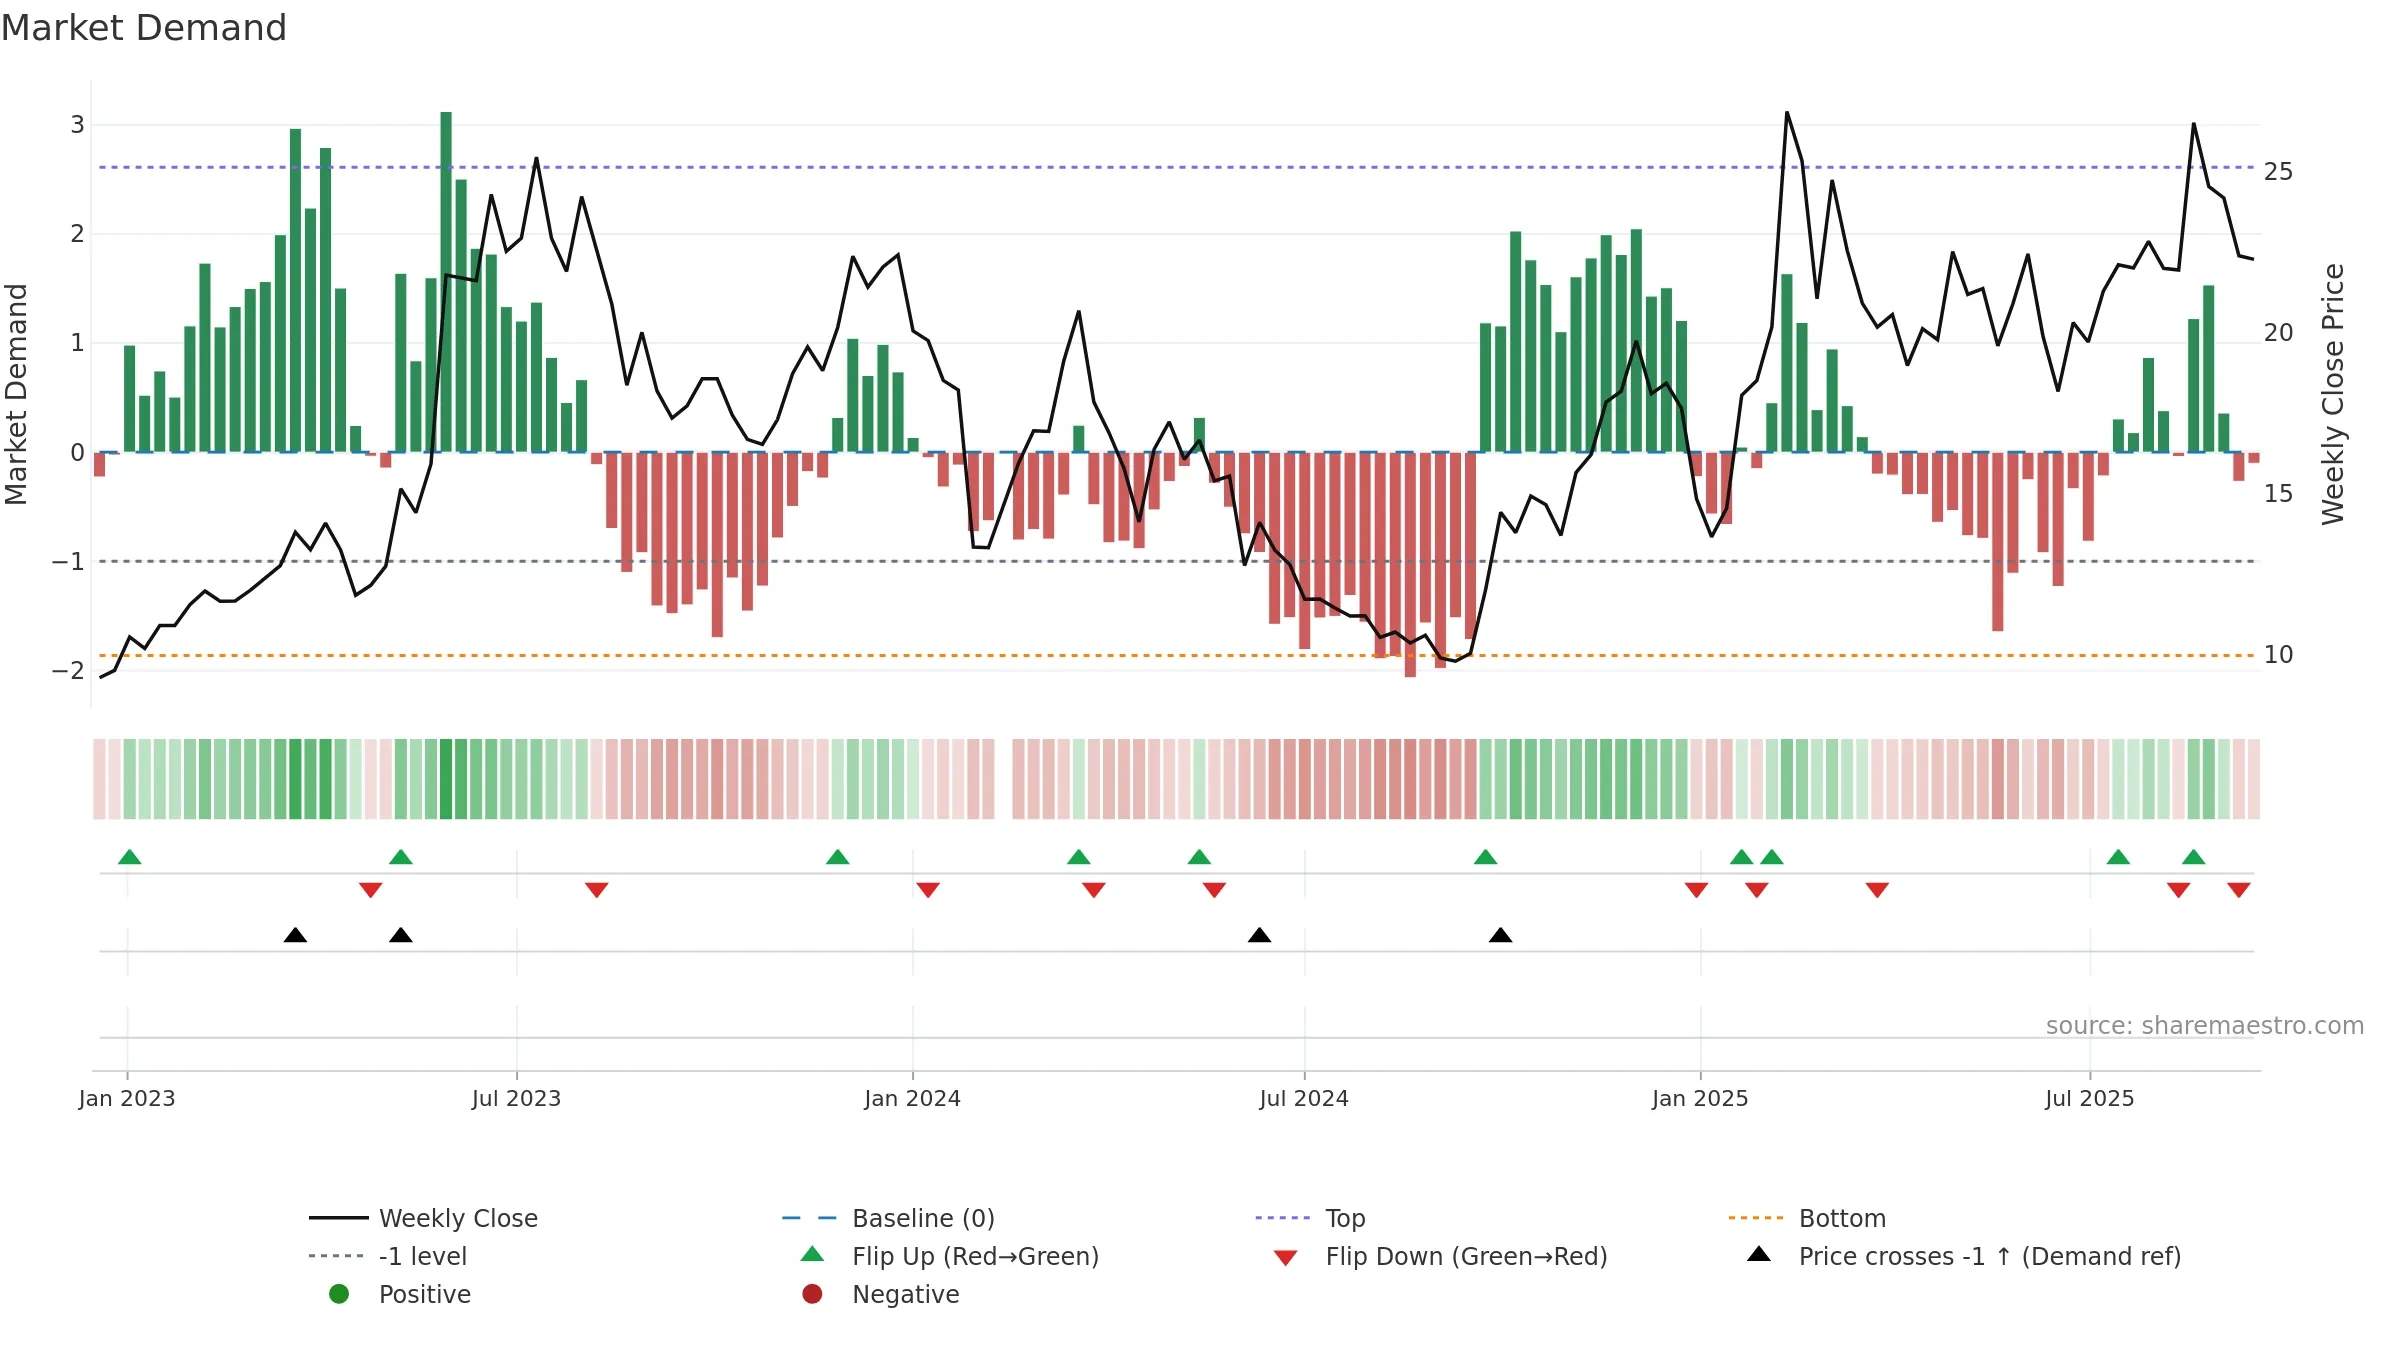Click the 20 tick on the right price axis
Image resolution: width=2400 pixels, height=1350 pixels.
click(2278, 333)
